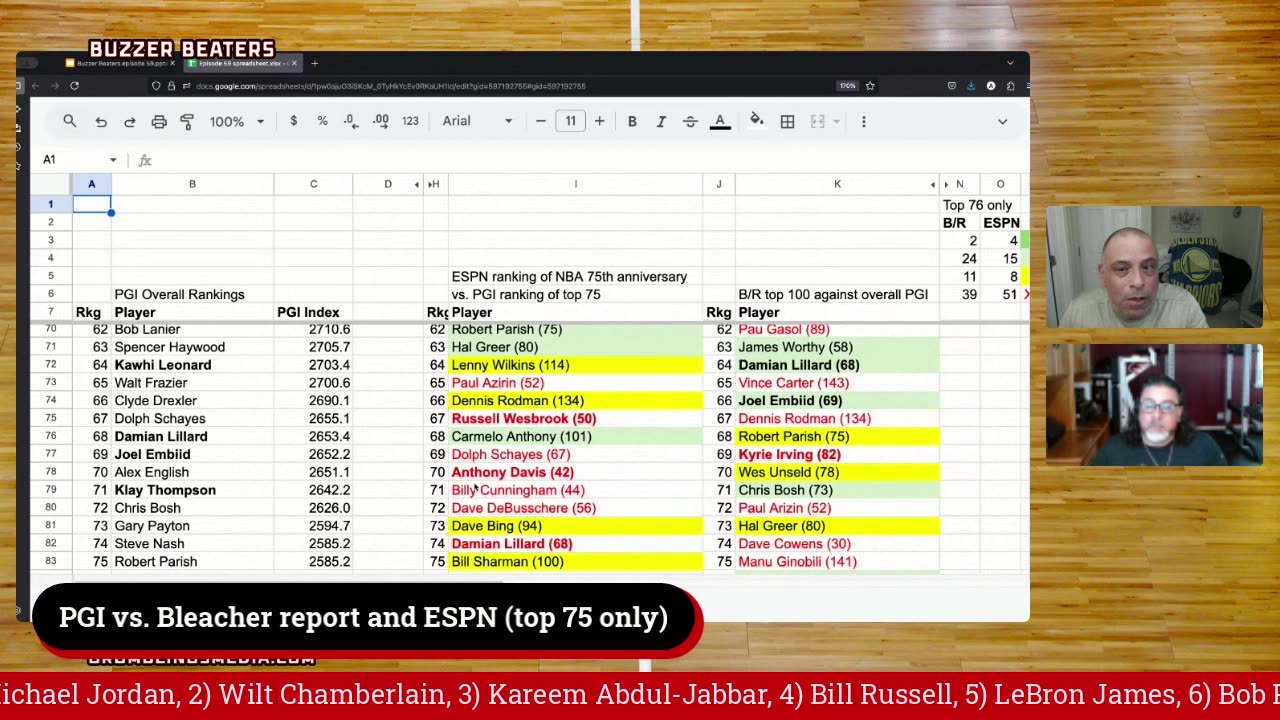This screenshot has height=720, width=1280.
Task: Click the 'Klay Thompson' cell
Action: 192,490
